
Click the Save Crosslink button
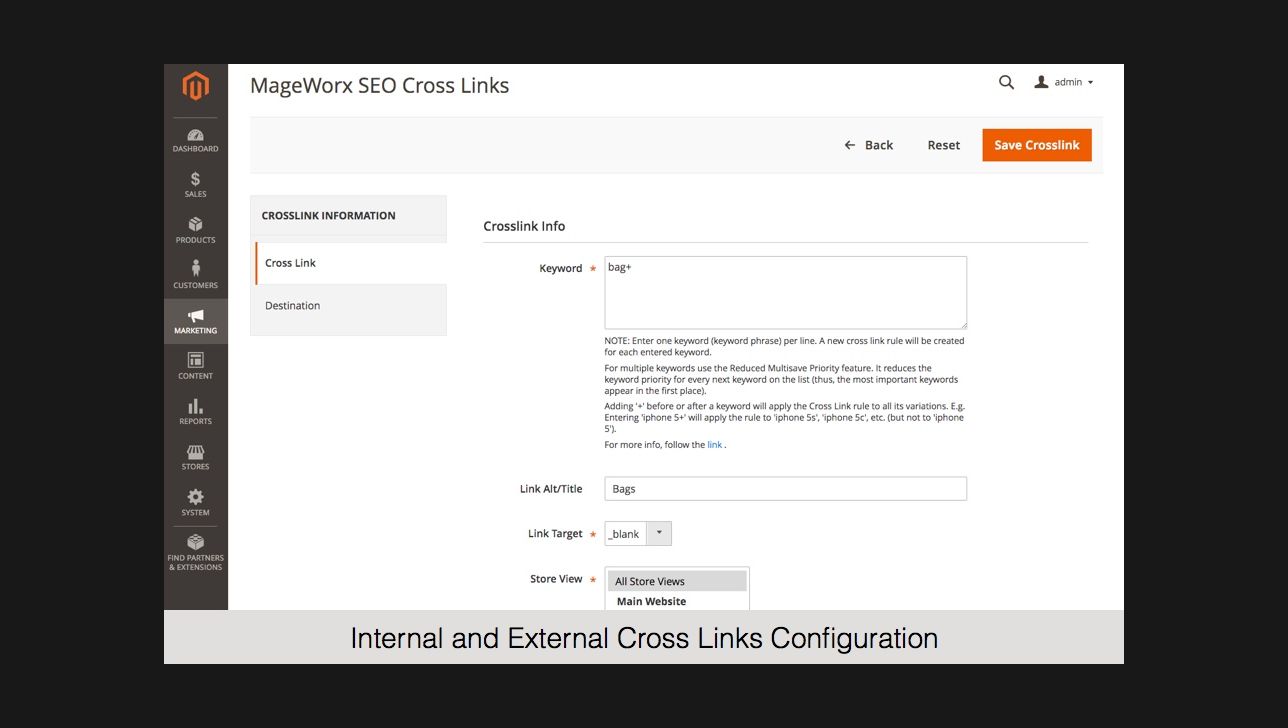[1036, 145]
